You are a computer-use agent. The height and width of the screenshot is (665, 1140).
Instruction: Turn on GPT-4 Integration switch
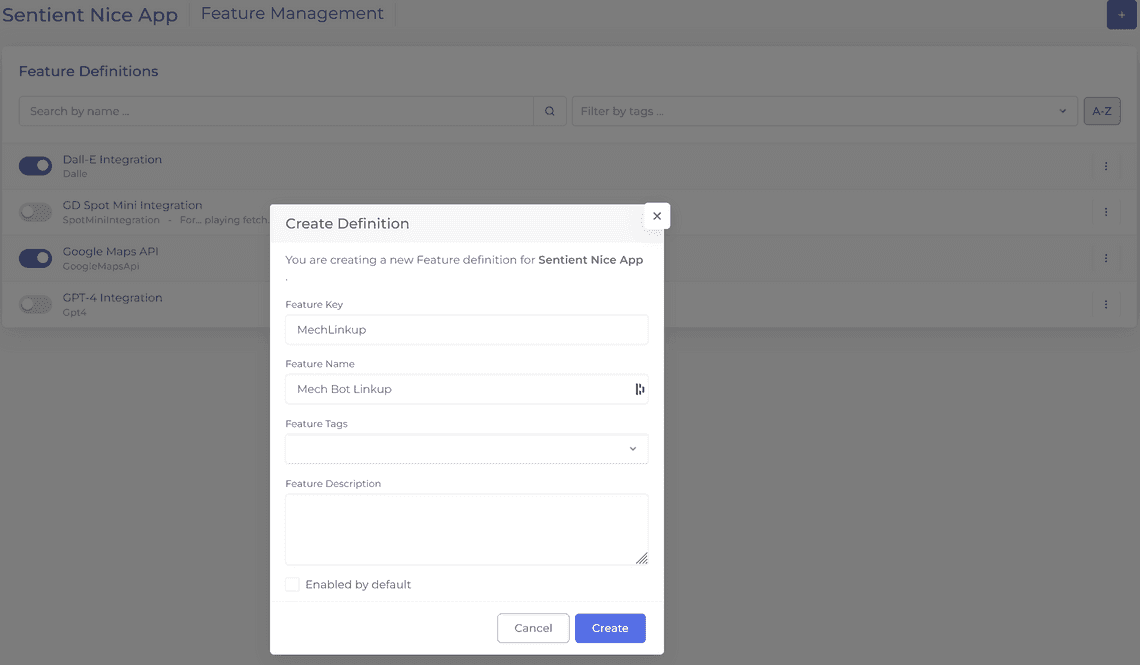[36, 304]
